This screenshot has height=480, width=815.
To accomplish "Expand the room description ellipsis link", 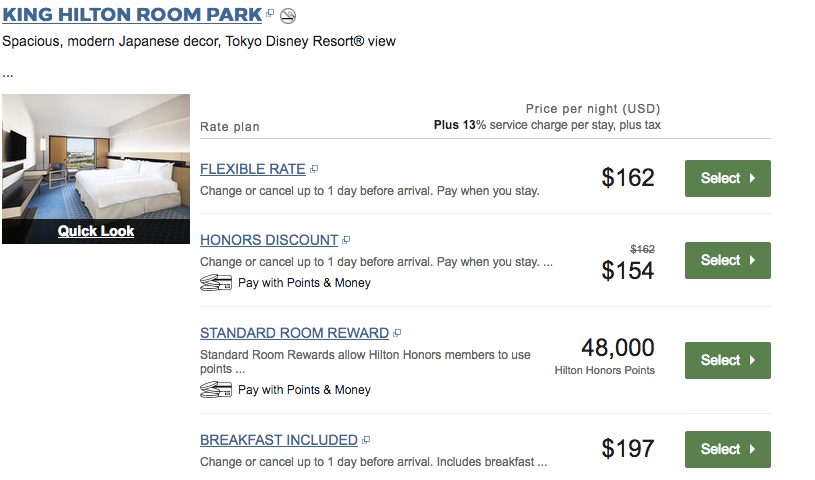I will click(x=8, y=73).
